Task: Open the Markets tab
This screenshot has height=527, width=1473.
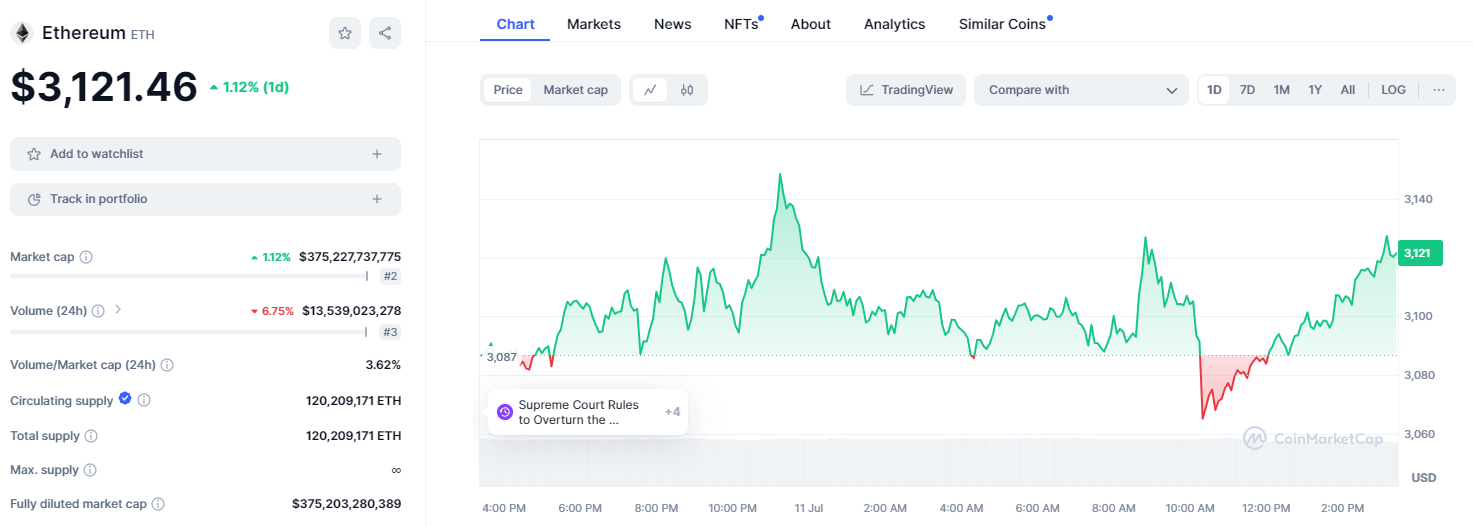Action: pyautogui.click(x=593, y=24)
